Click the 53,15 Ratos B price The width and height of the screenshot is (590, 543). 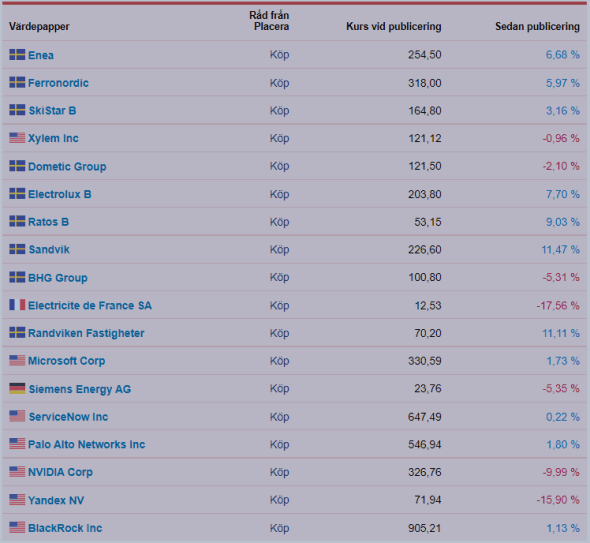pos(428,222)
